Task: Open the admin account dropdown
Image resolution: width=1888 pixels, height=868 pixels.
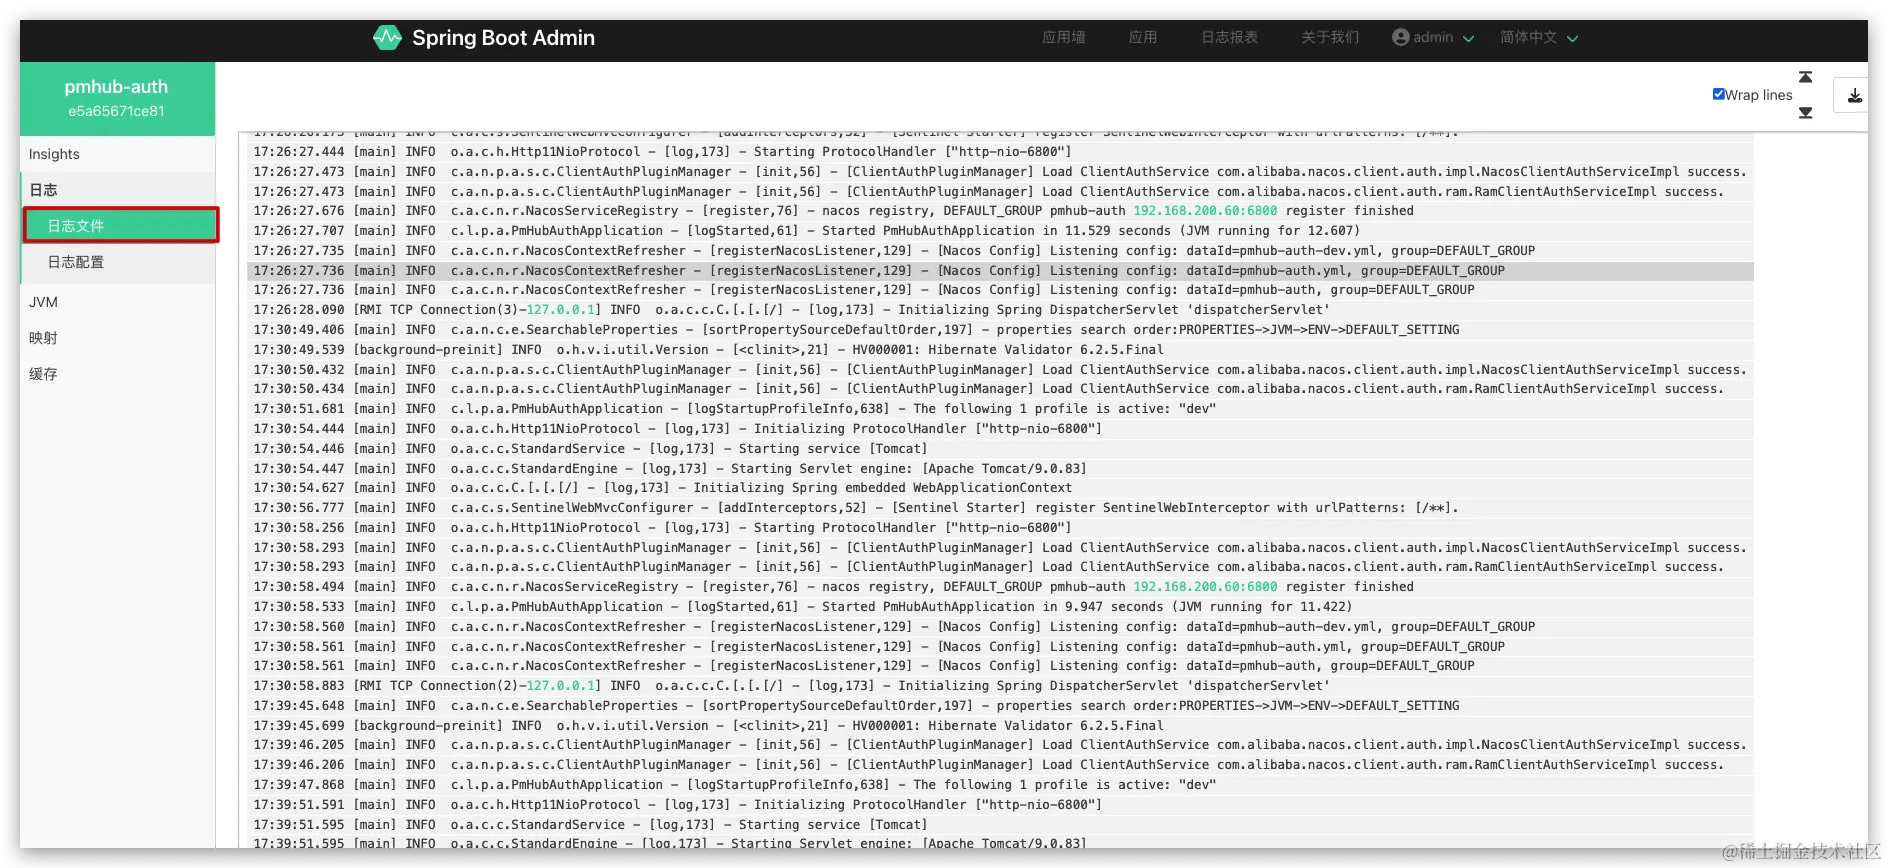Action: 1433,37
